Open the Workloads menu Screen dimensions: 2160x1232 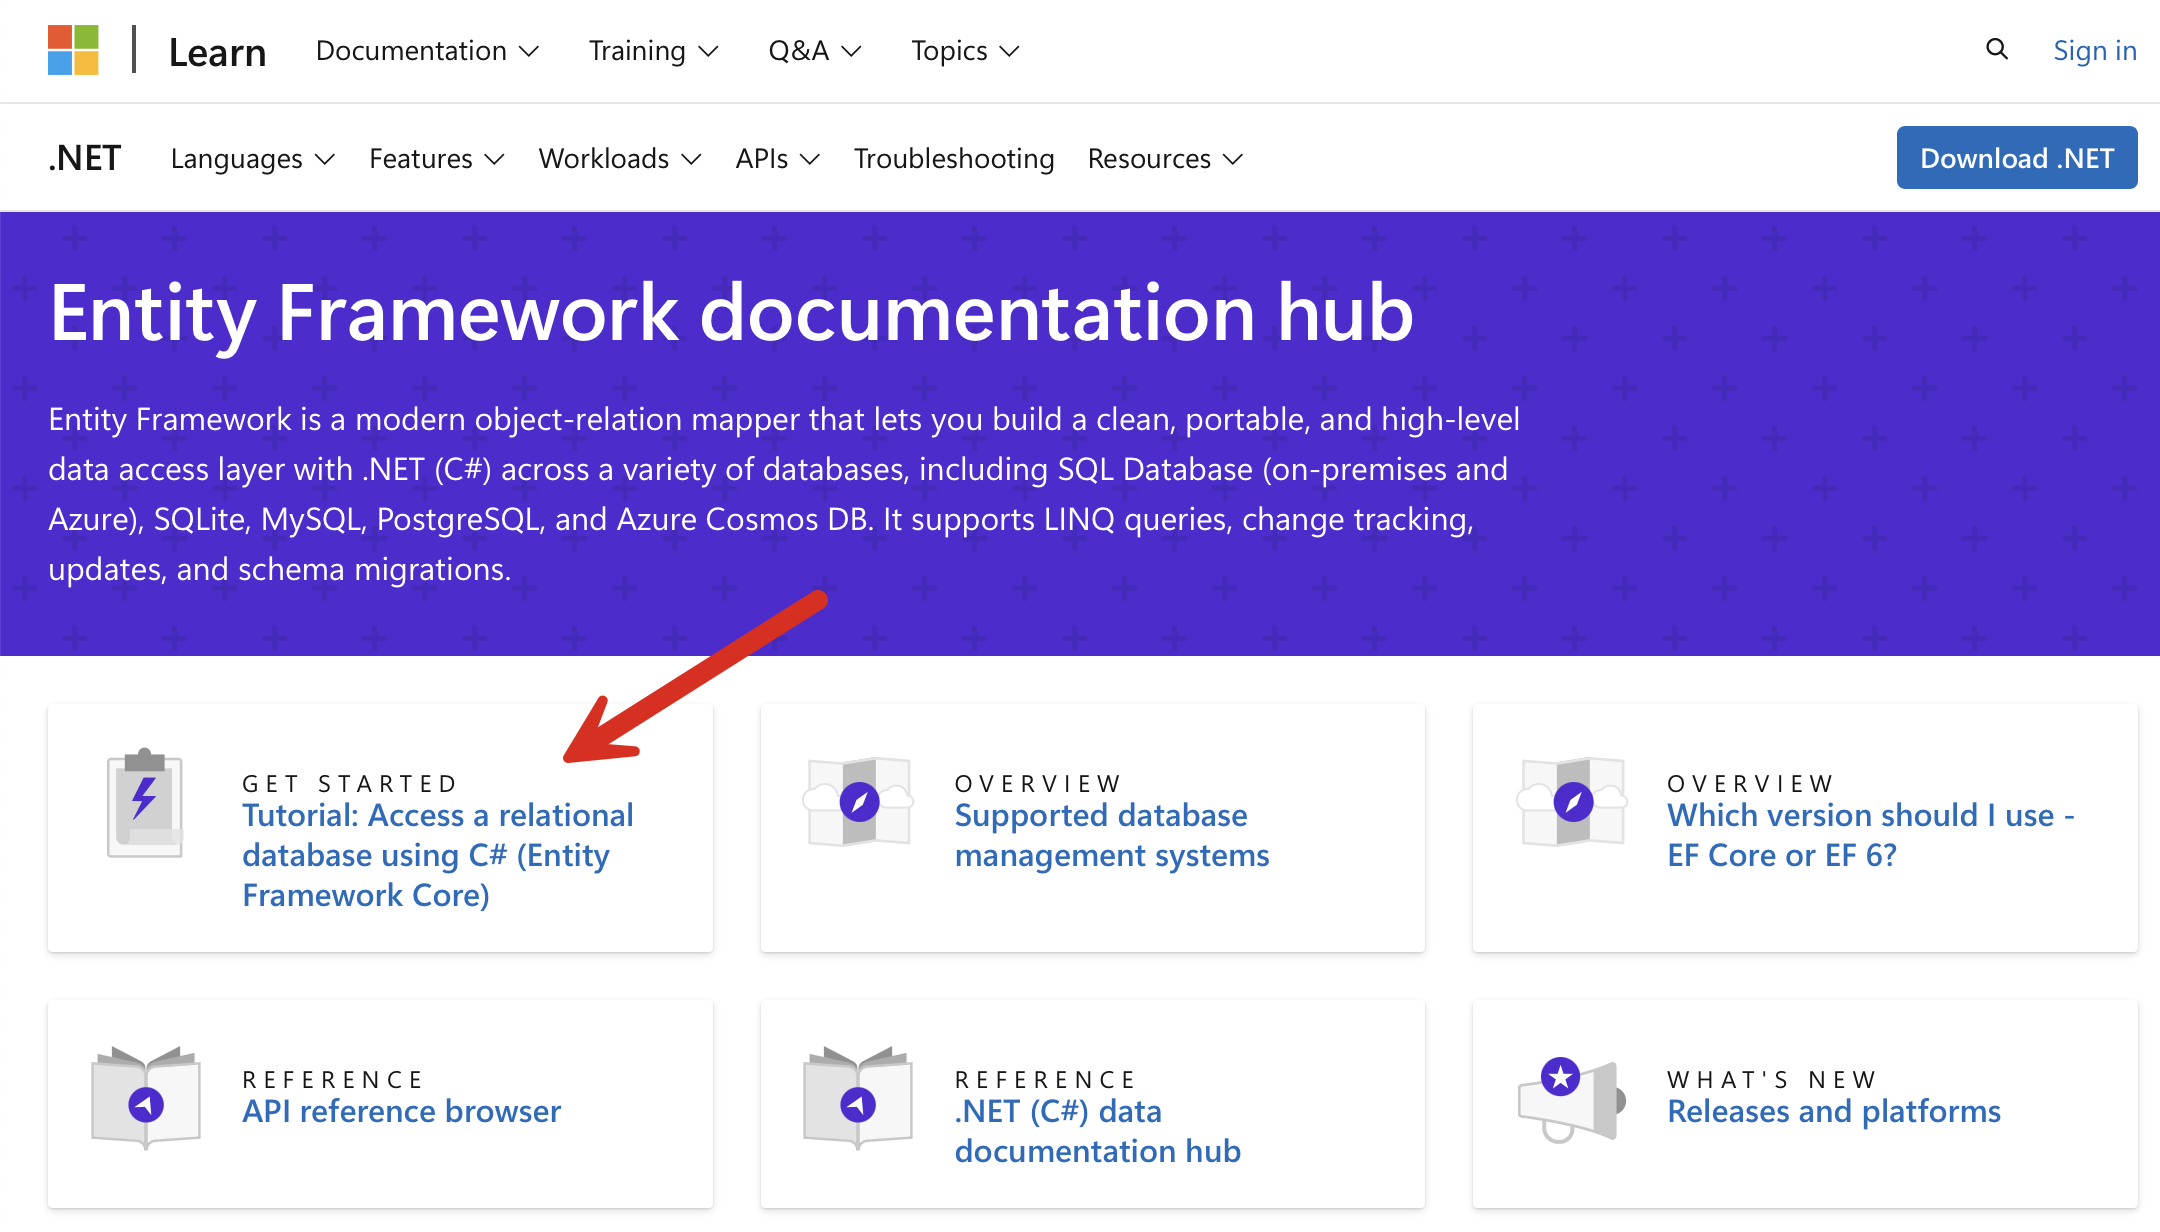[x=619, y=159]
